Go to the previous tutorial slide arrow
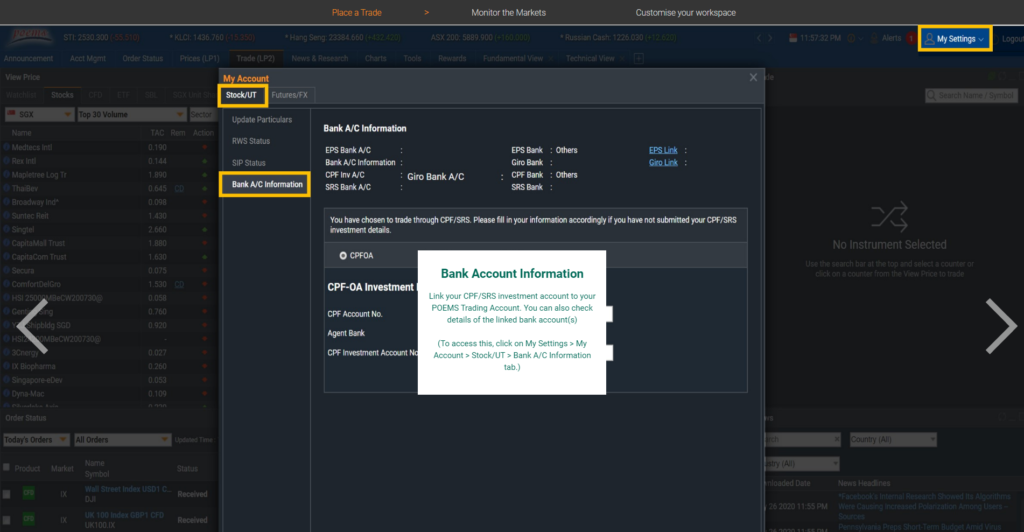This screenshot has width=1024, height=532. coord(34,326)
